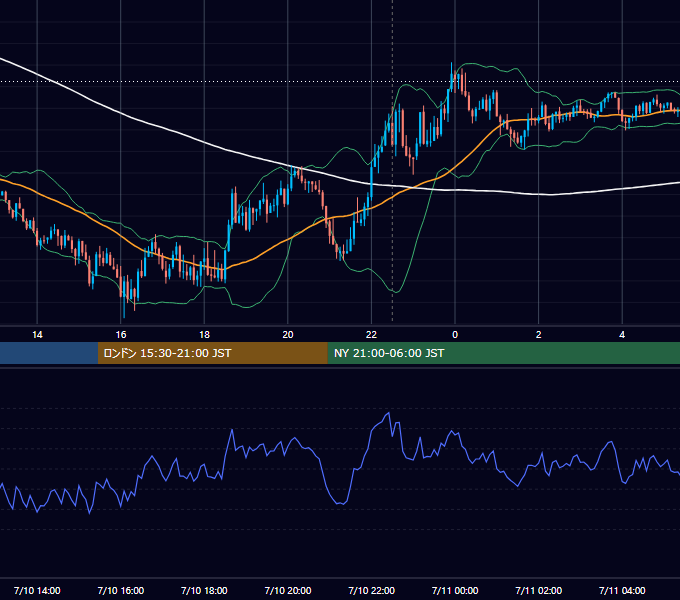
Task: Click the hour label 18 on time axis
Action: 204,335
